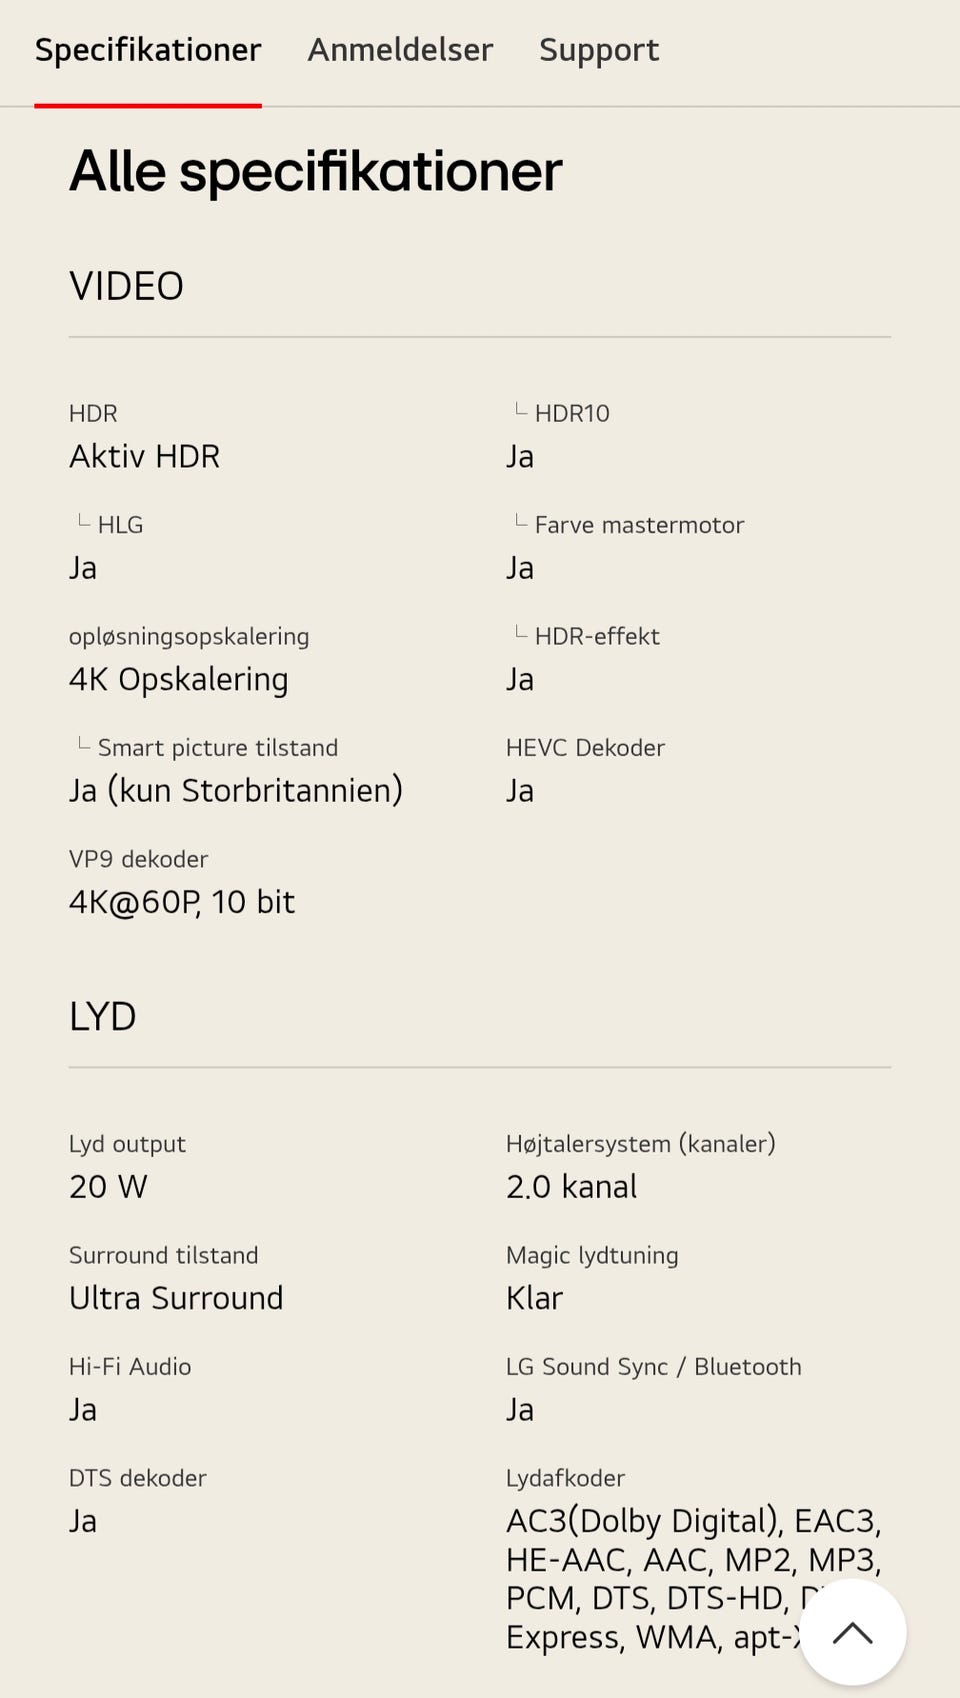Click the LYD section heading
The width and height of the screenshot is (960, 1698).
pos(102,1016)
